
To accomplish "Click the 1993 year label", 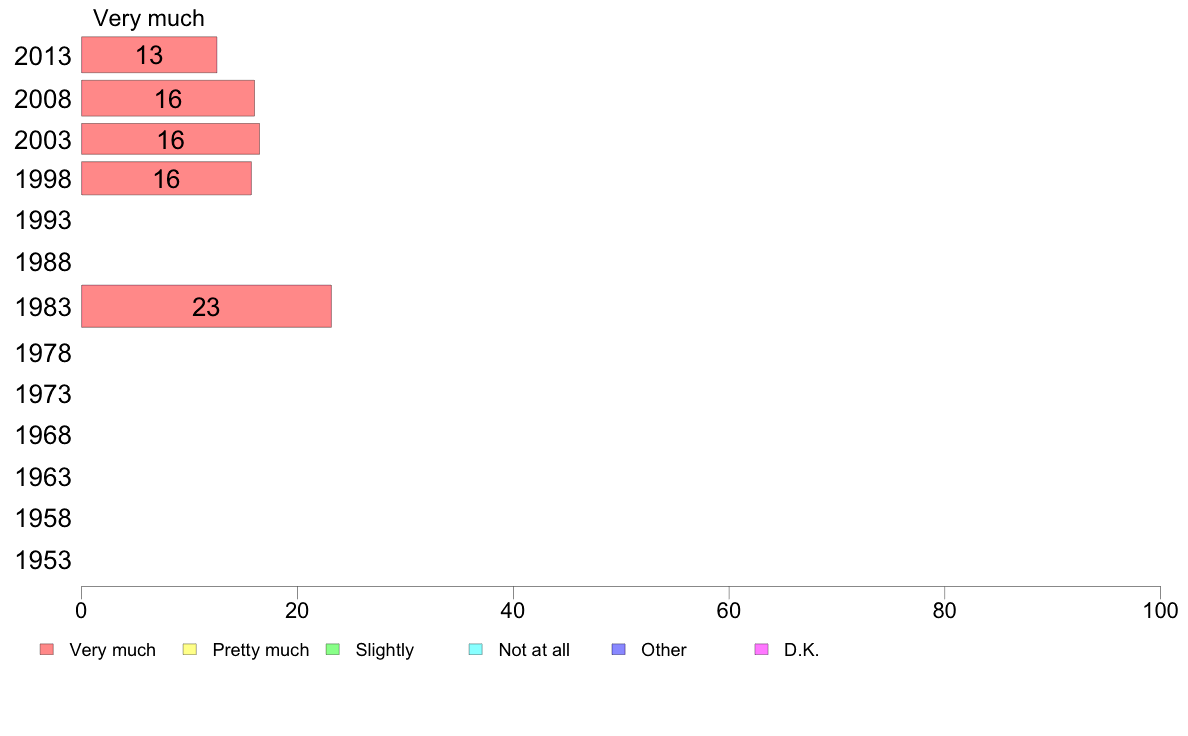I will [x=43, y=221].
